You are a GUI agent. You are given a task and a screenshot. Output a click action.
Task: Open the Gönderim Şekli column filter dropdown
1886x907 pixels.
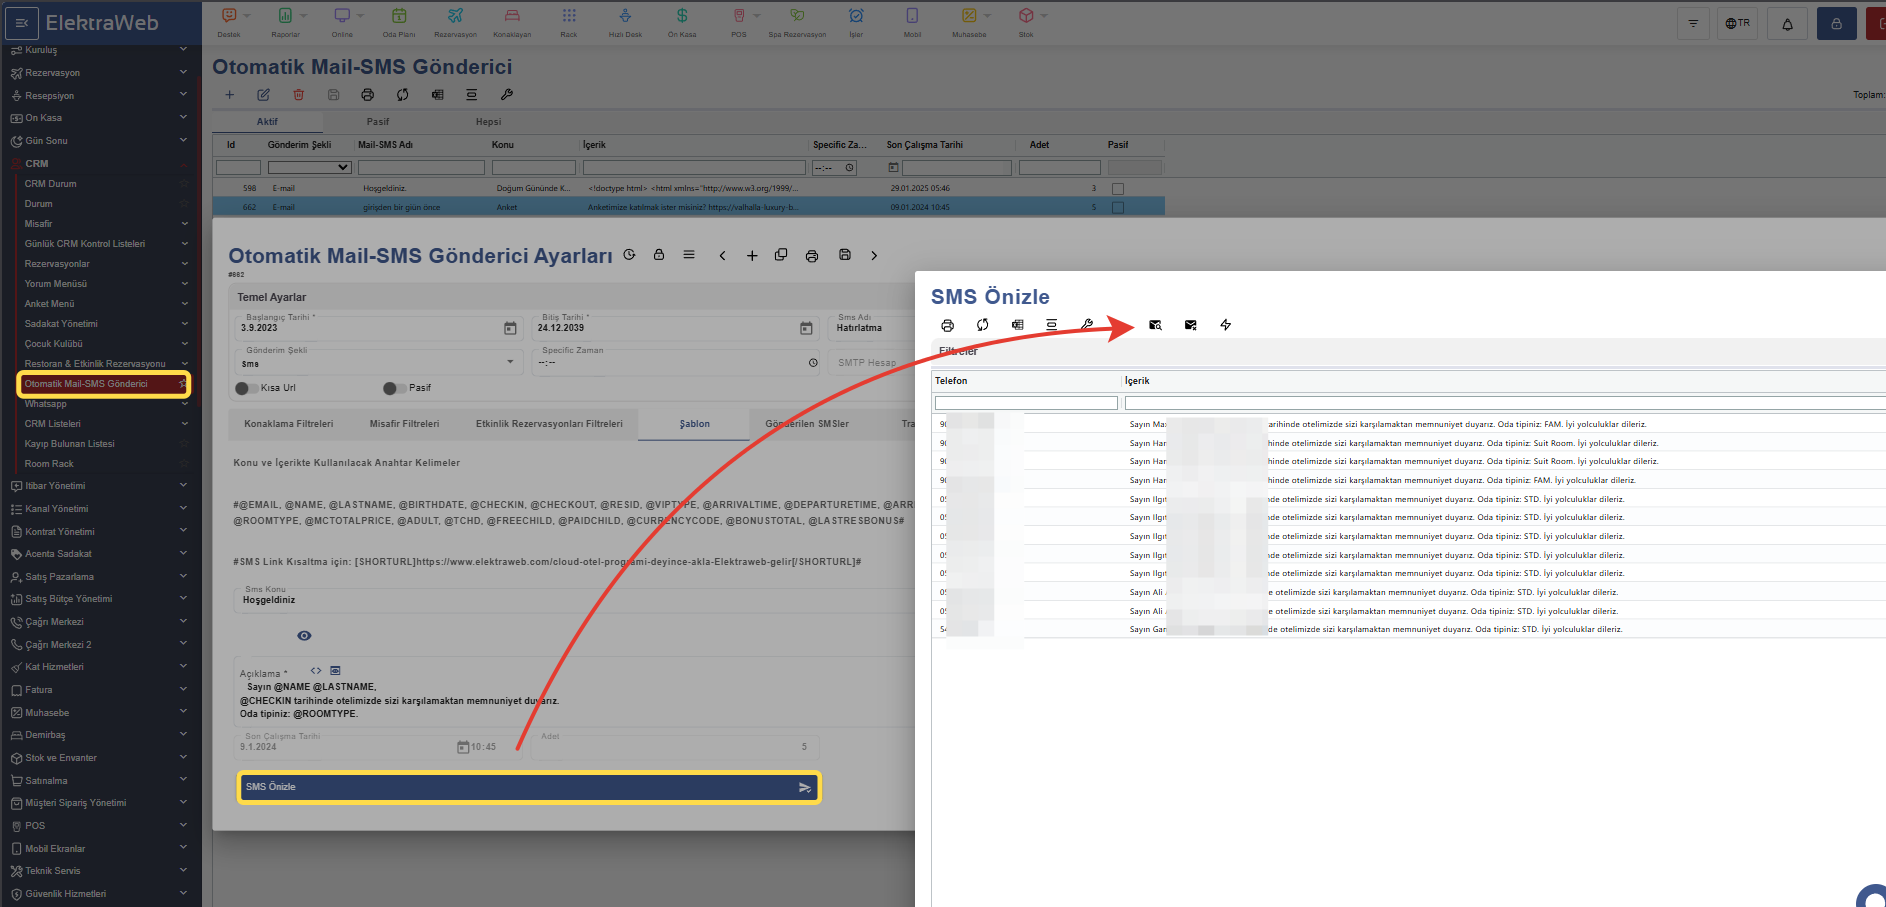309,168
